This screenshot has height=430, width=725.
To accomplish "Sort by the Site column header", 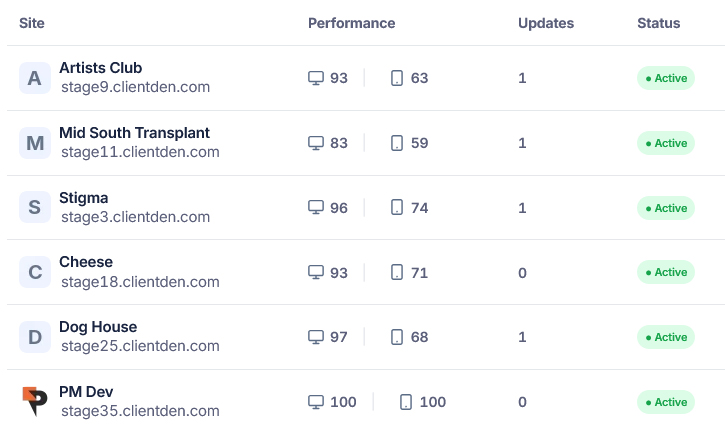I will click(x=32, y=23).
